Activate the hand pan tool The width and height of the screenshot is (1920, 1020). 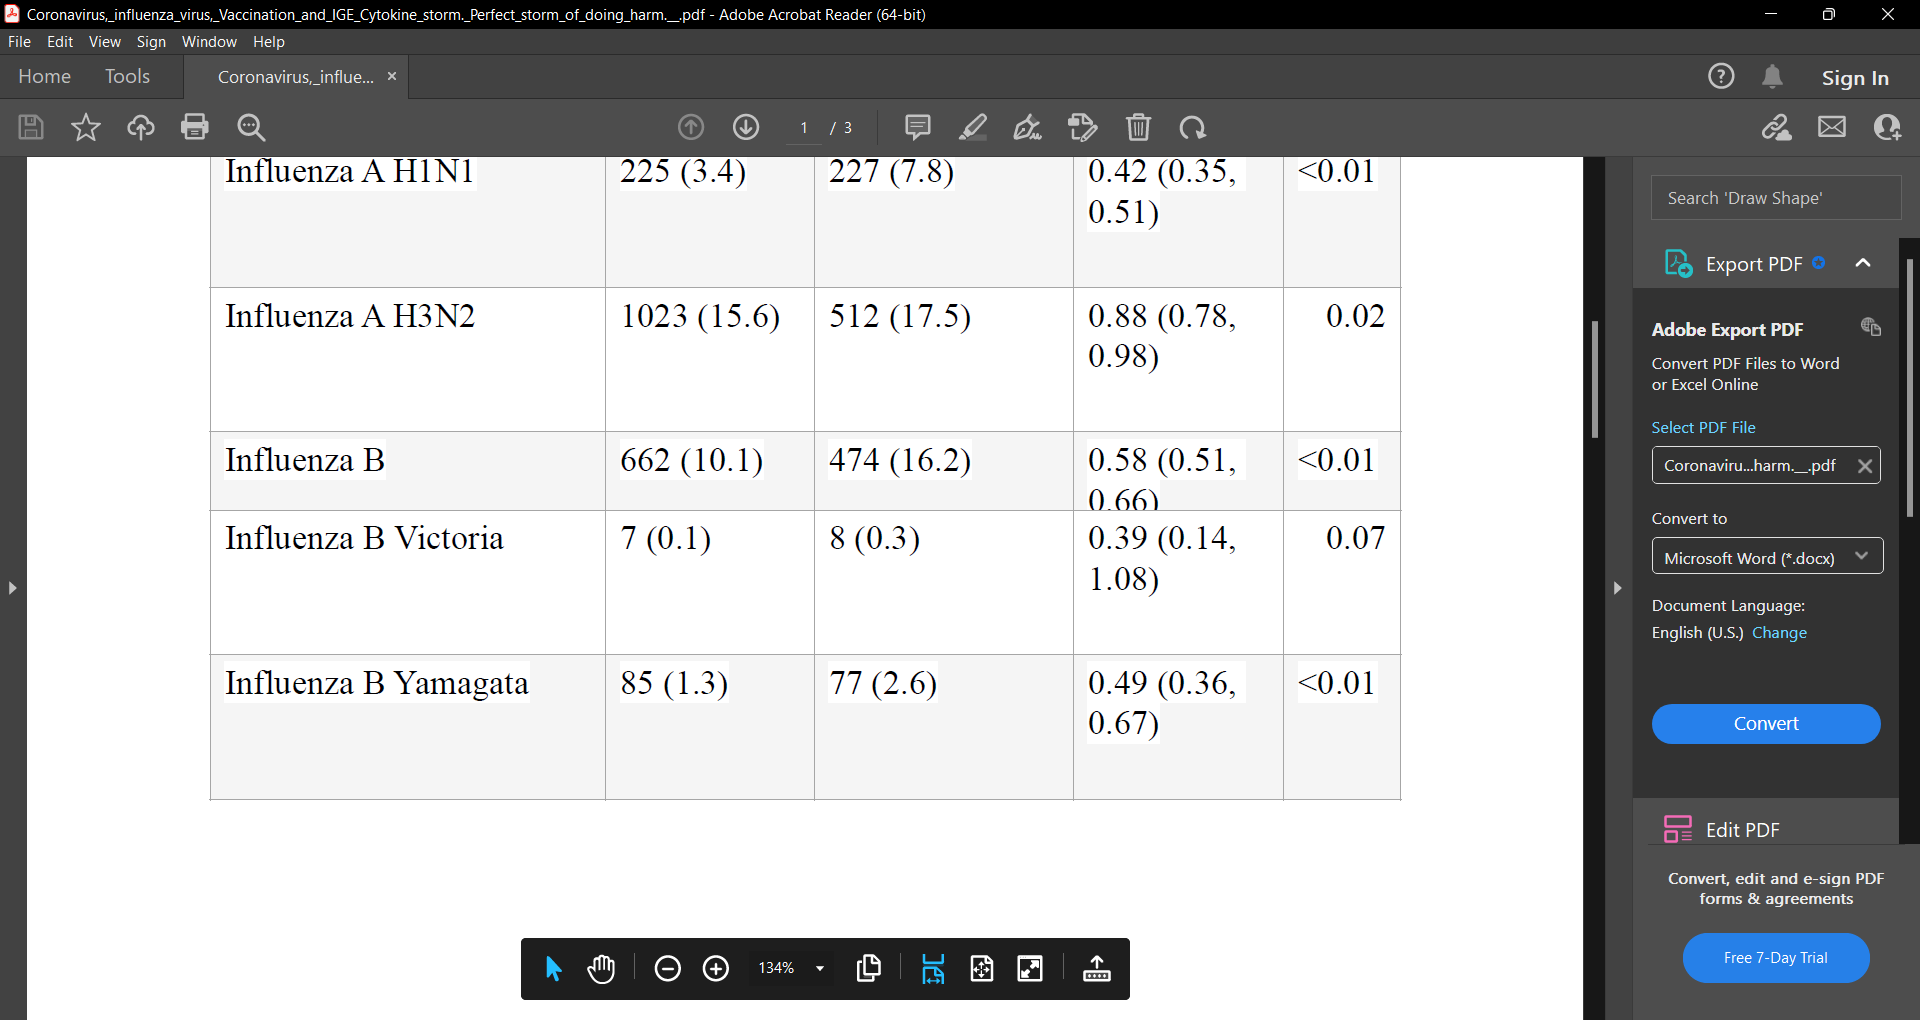(602, 968)
